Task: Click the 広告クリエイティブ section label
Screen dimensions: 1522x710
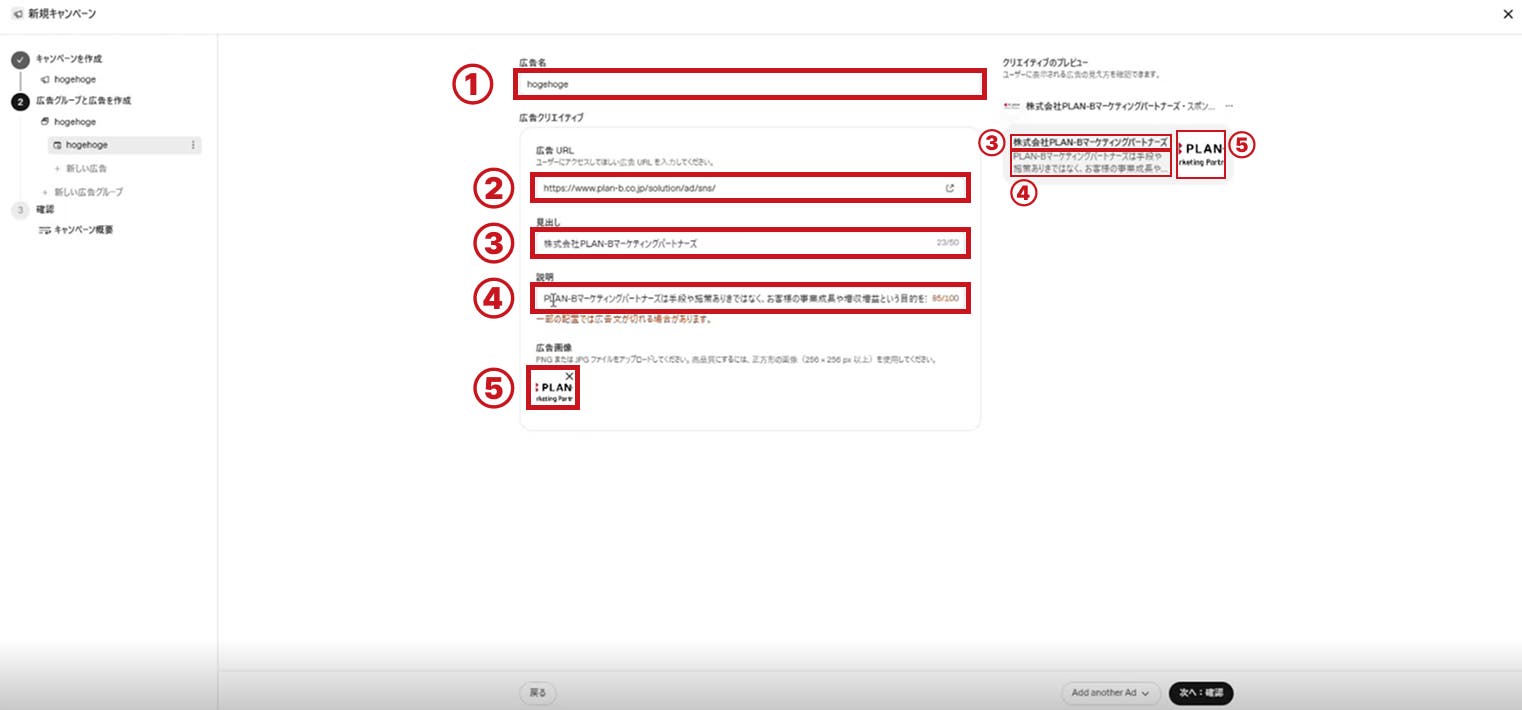Action: [551, 118]
